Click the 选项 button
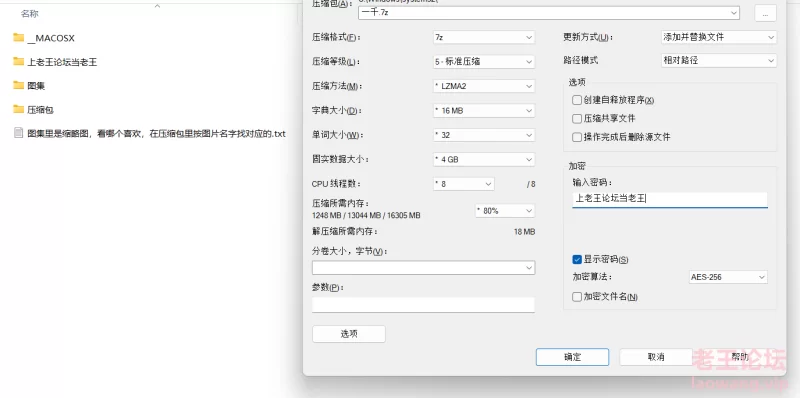 pyautogui.click(x=349, y=334)
